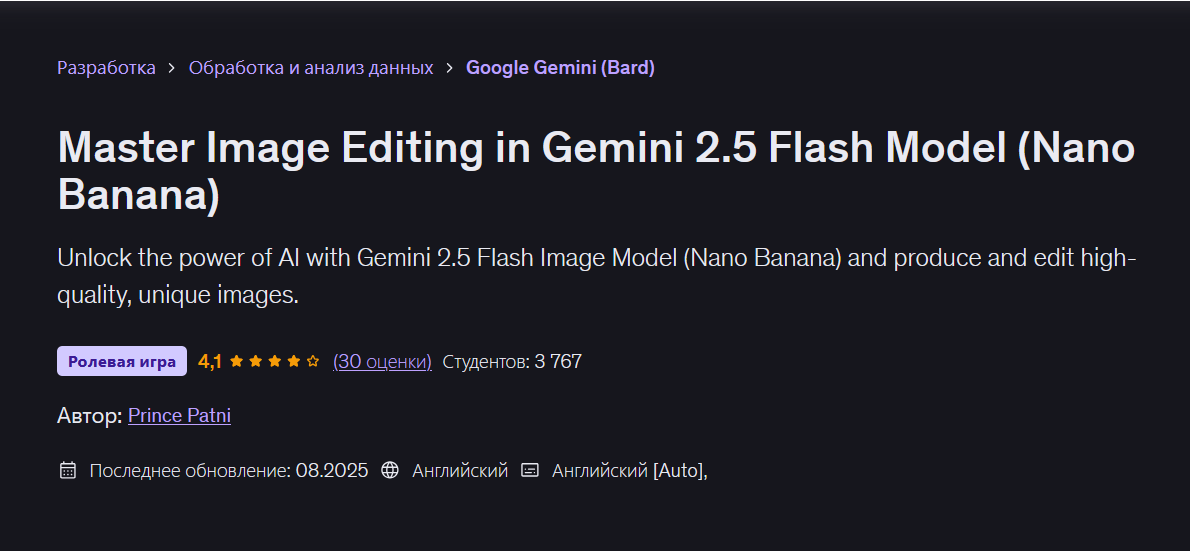The image size is (1190, 553).
Task: Click the globe language icon
Action: click(390, 470)
